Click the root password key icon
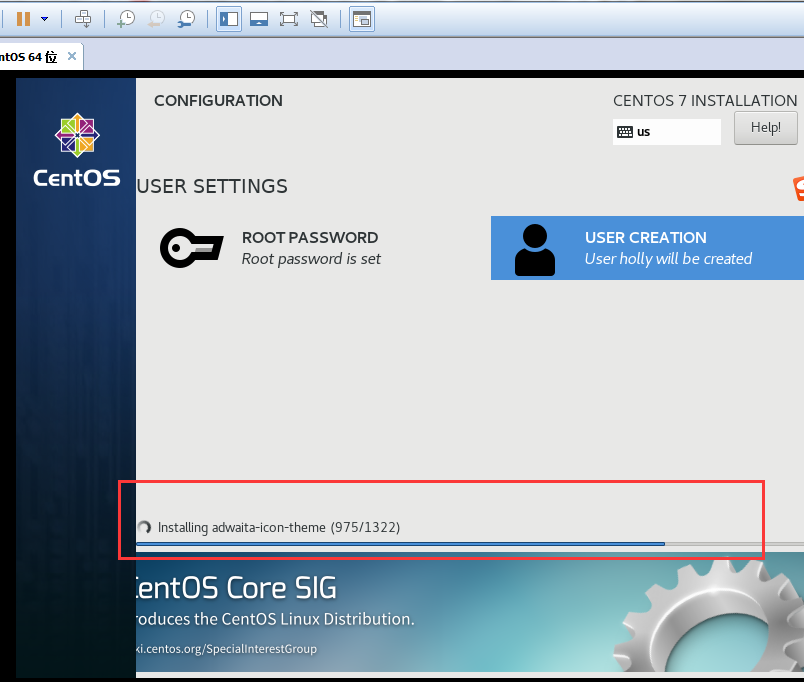The height and width of the screenshot is (682, 804). point(191,248)
